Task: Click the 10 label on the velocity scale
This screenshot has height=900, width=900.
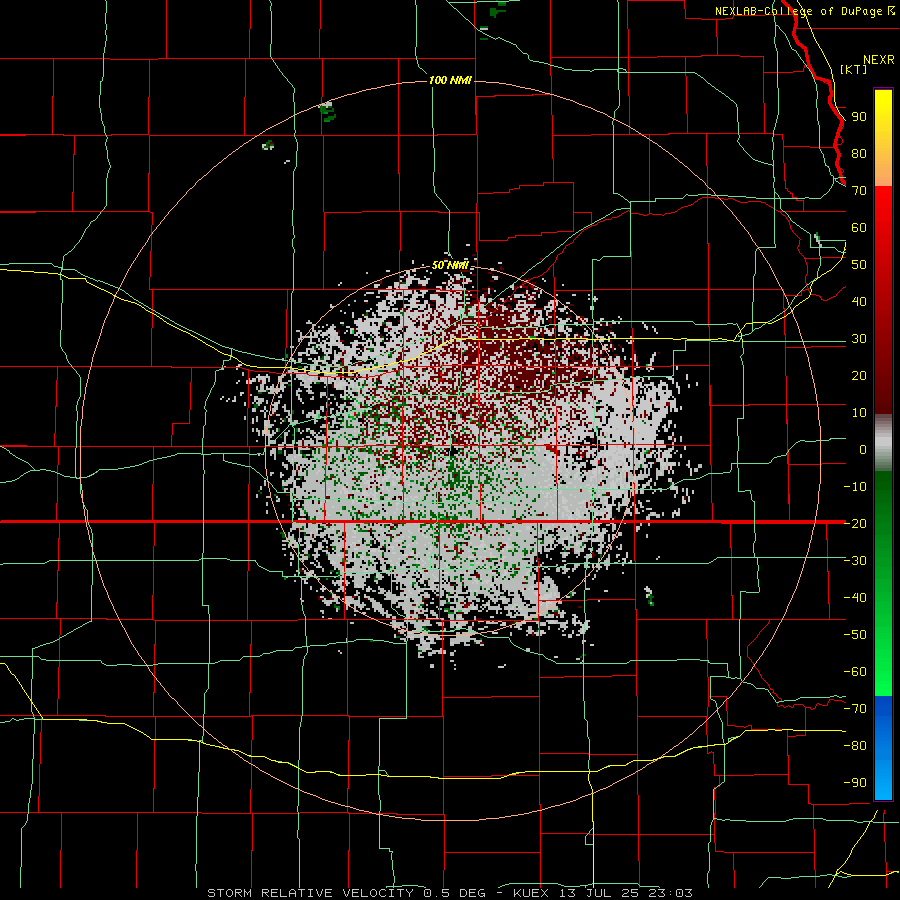Action: (859, 413)
